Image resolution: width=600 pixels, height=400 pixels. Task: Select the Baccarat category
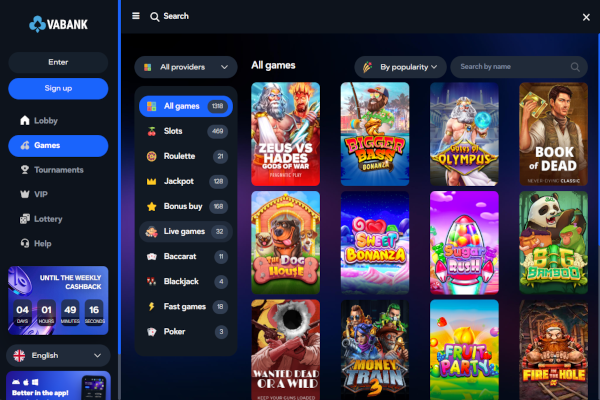tap(186, 256)
